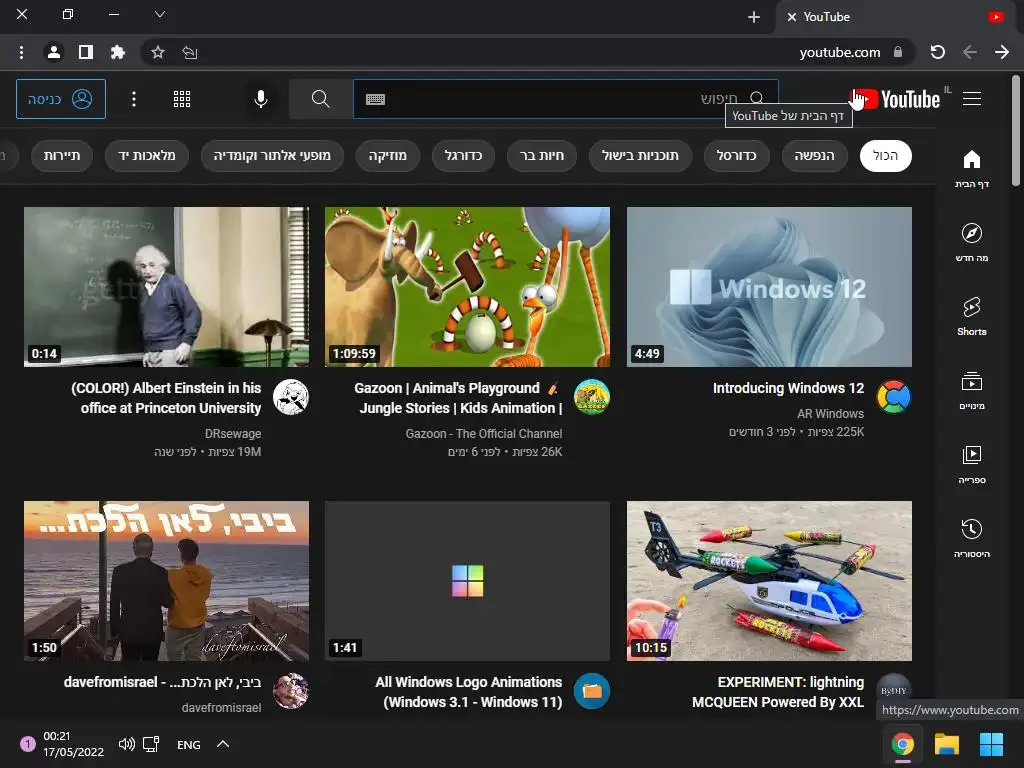Click the DRsewage channel avatar

291,397
